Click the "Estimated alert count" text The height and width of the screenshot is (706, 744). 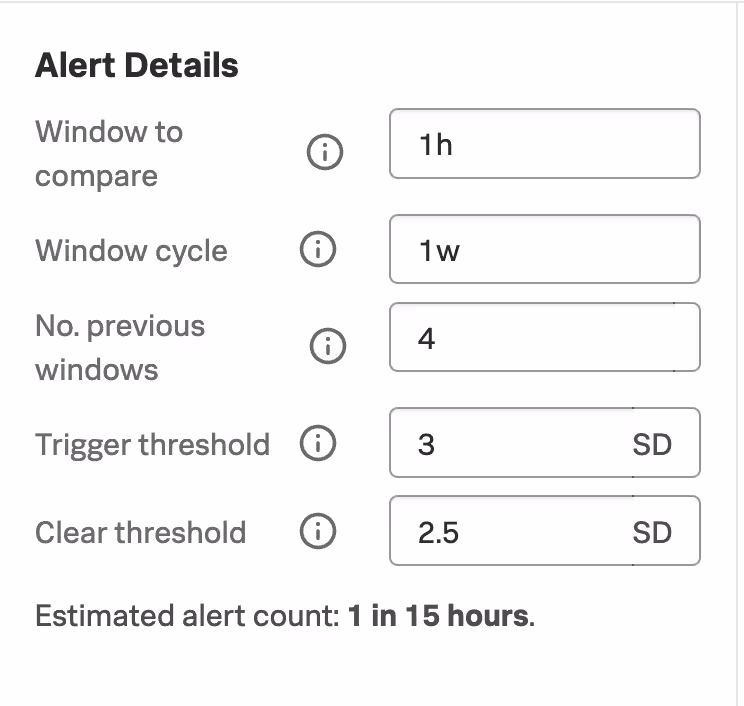pyautogui.click(x=188, y=615)
